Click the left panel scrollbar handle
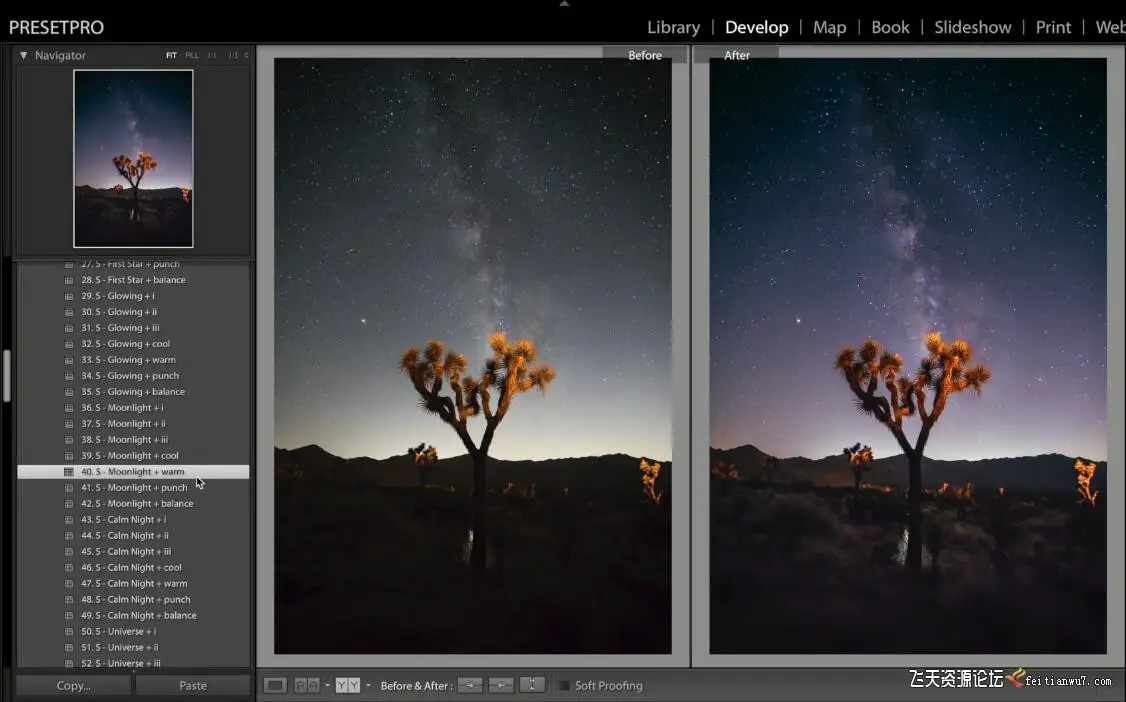This screenshot has width=1126, height=702. (7, 375)
